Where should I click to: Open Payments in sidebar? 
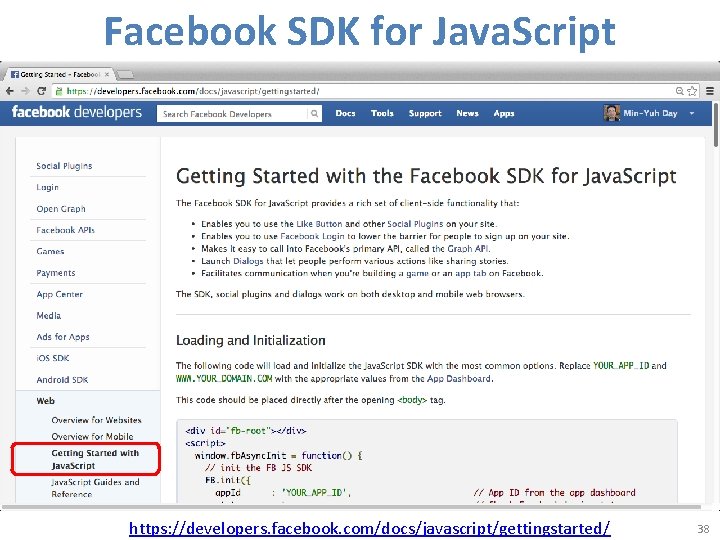point(56,273)
